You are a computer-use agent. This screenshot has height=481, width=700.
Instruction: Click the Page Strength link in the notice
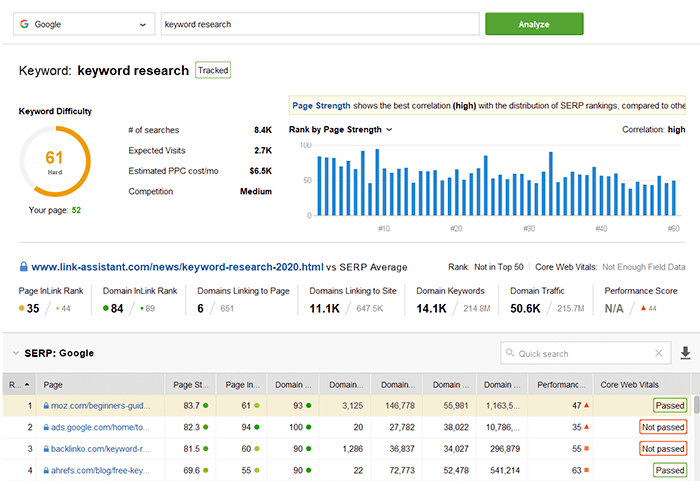pyautogui.click(x=321, y=106)
